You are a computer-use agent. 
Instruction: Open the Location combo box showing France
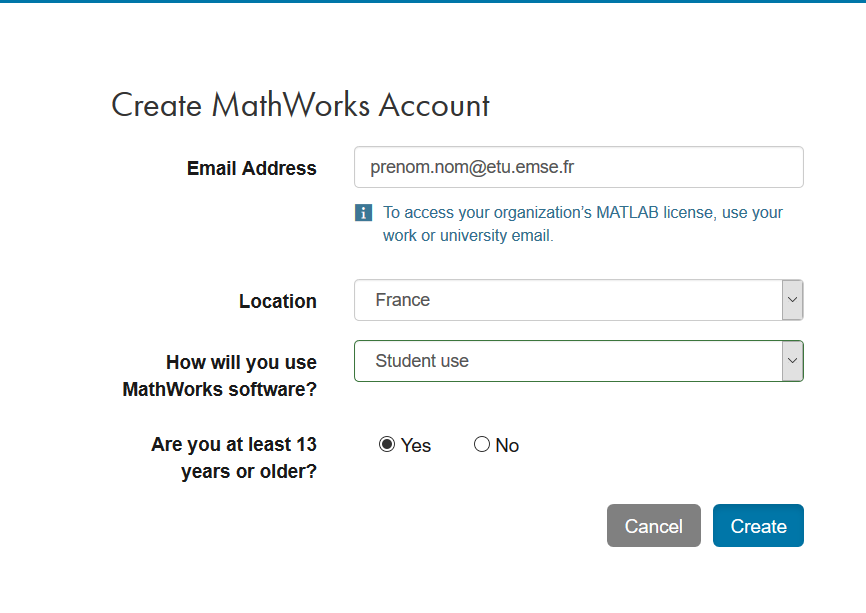coord(567,300)
